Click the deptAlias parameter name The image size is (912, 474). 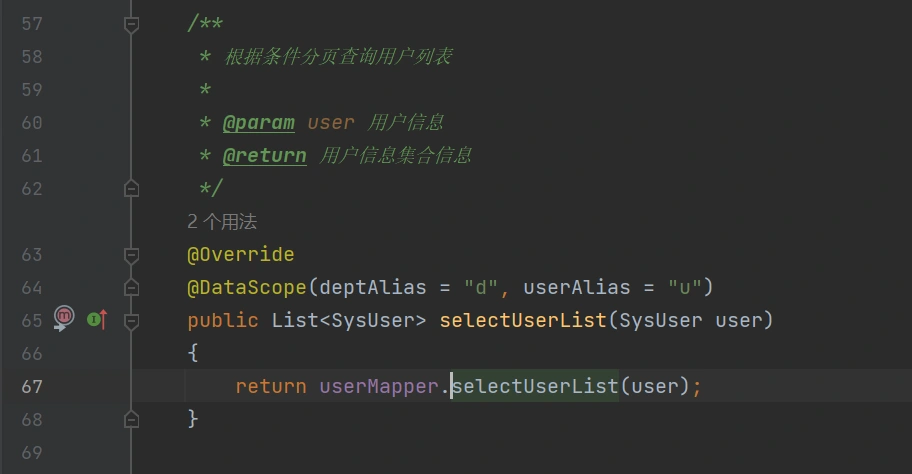pyautogui.click(x=373, y=288)
